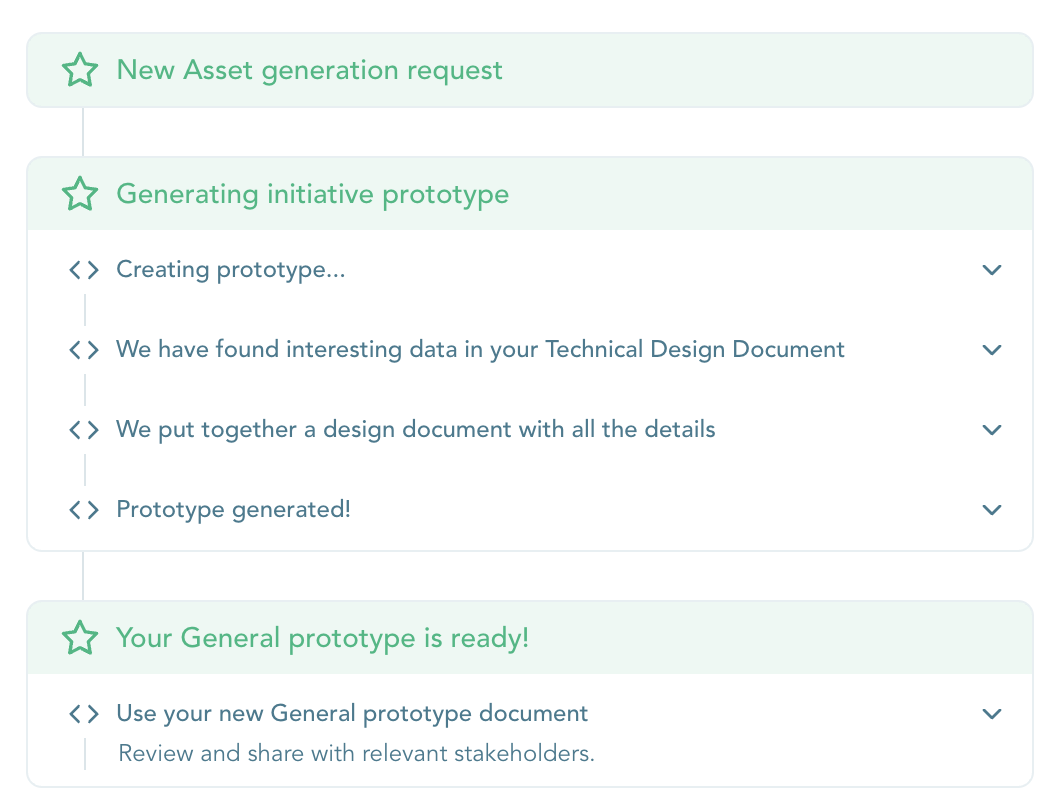Expand the General prototype document entry

[x=992, y=713]
